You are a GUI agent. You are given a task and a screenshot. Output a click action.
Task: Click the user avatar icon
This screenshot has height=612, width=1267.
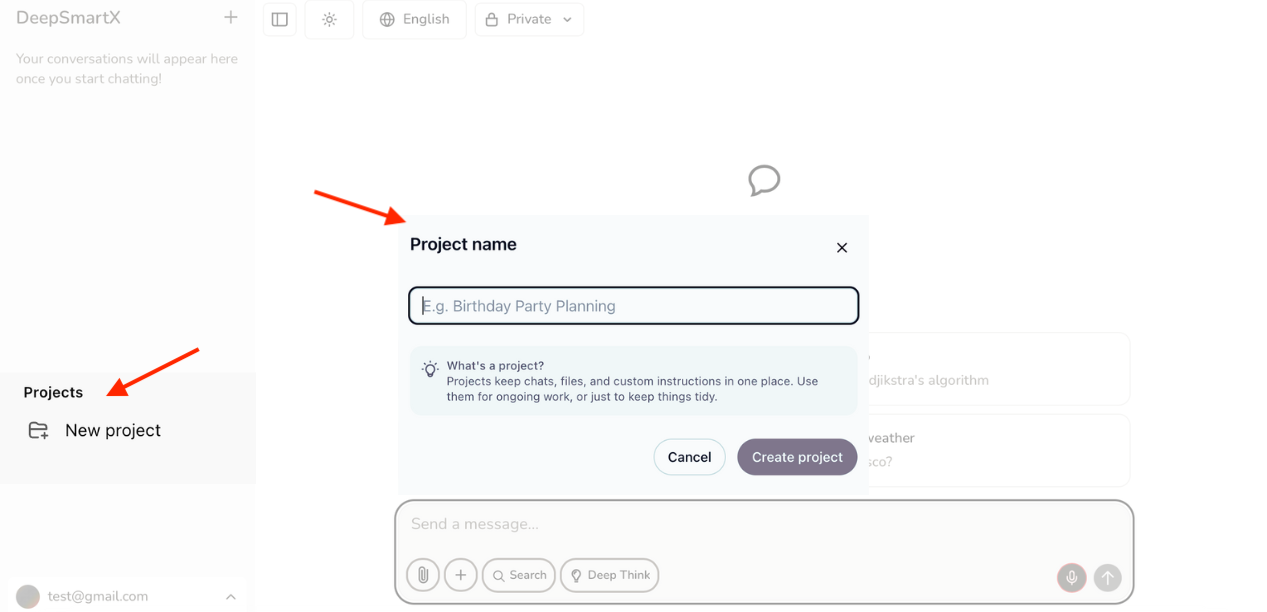(28, 597)
